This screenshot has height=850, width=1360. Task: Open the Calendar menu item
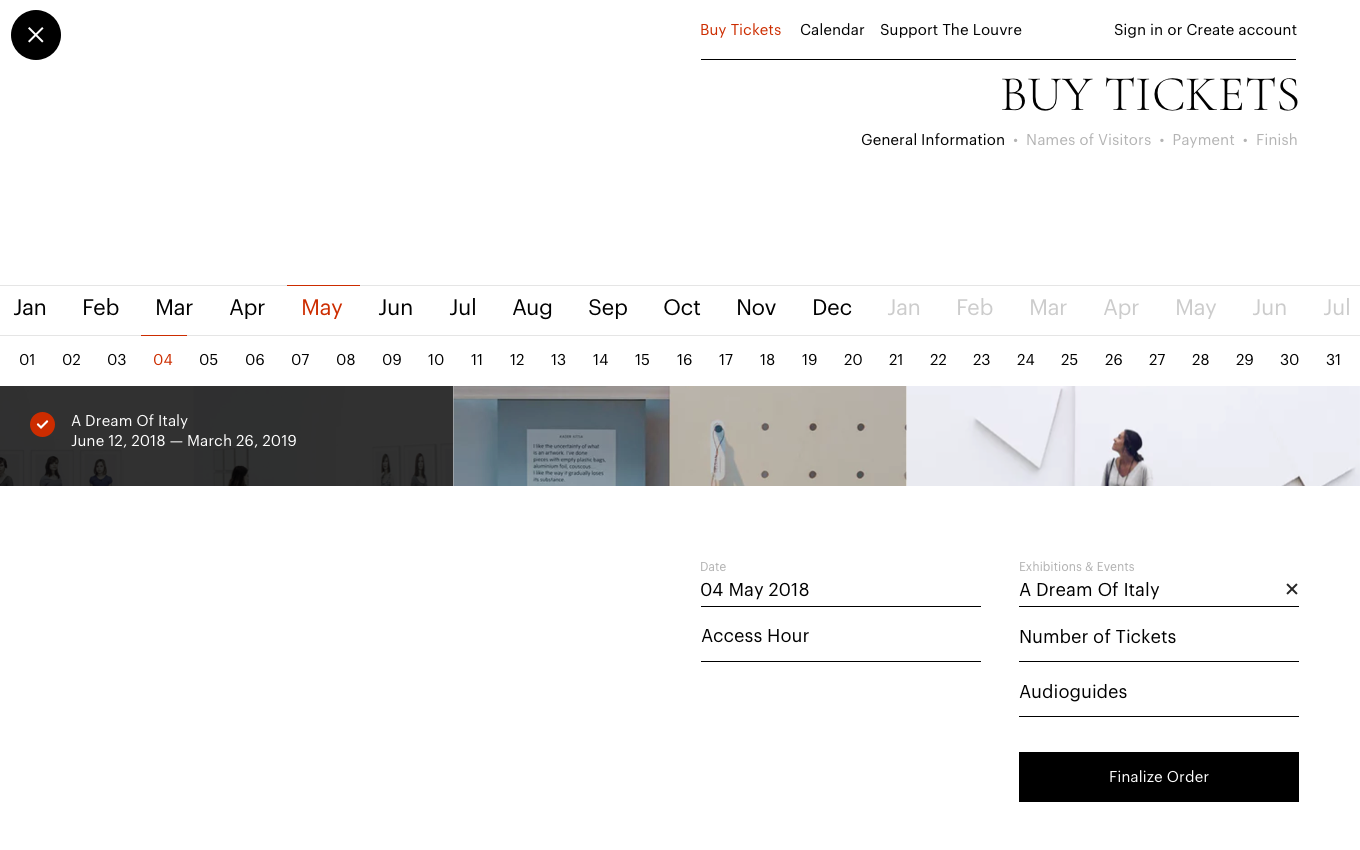(831, 30)
